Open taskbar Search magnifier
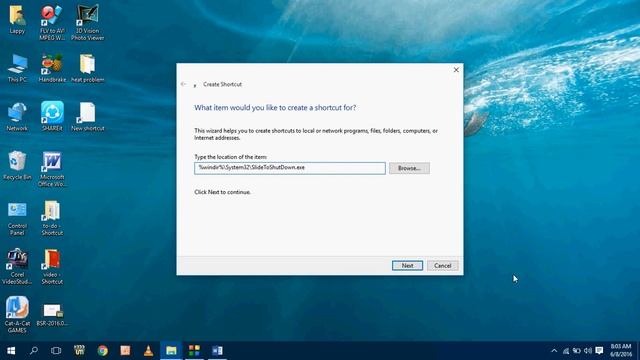Viewport: 640px width, 360px height. pos(34,351)
